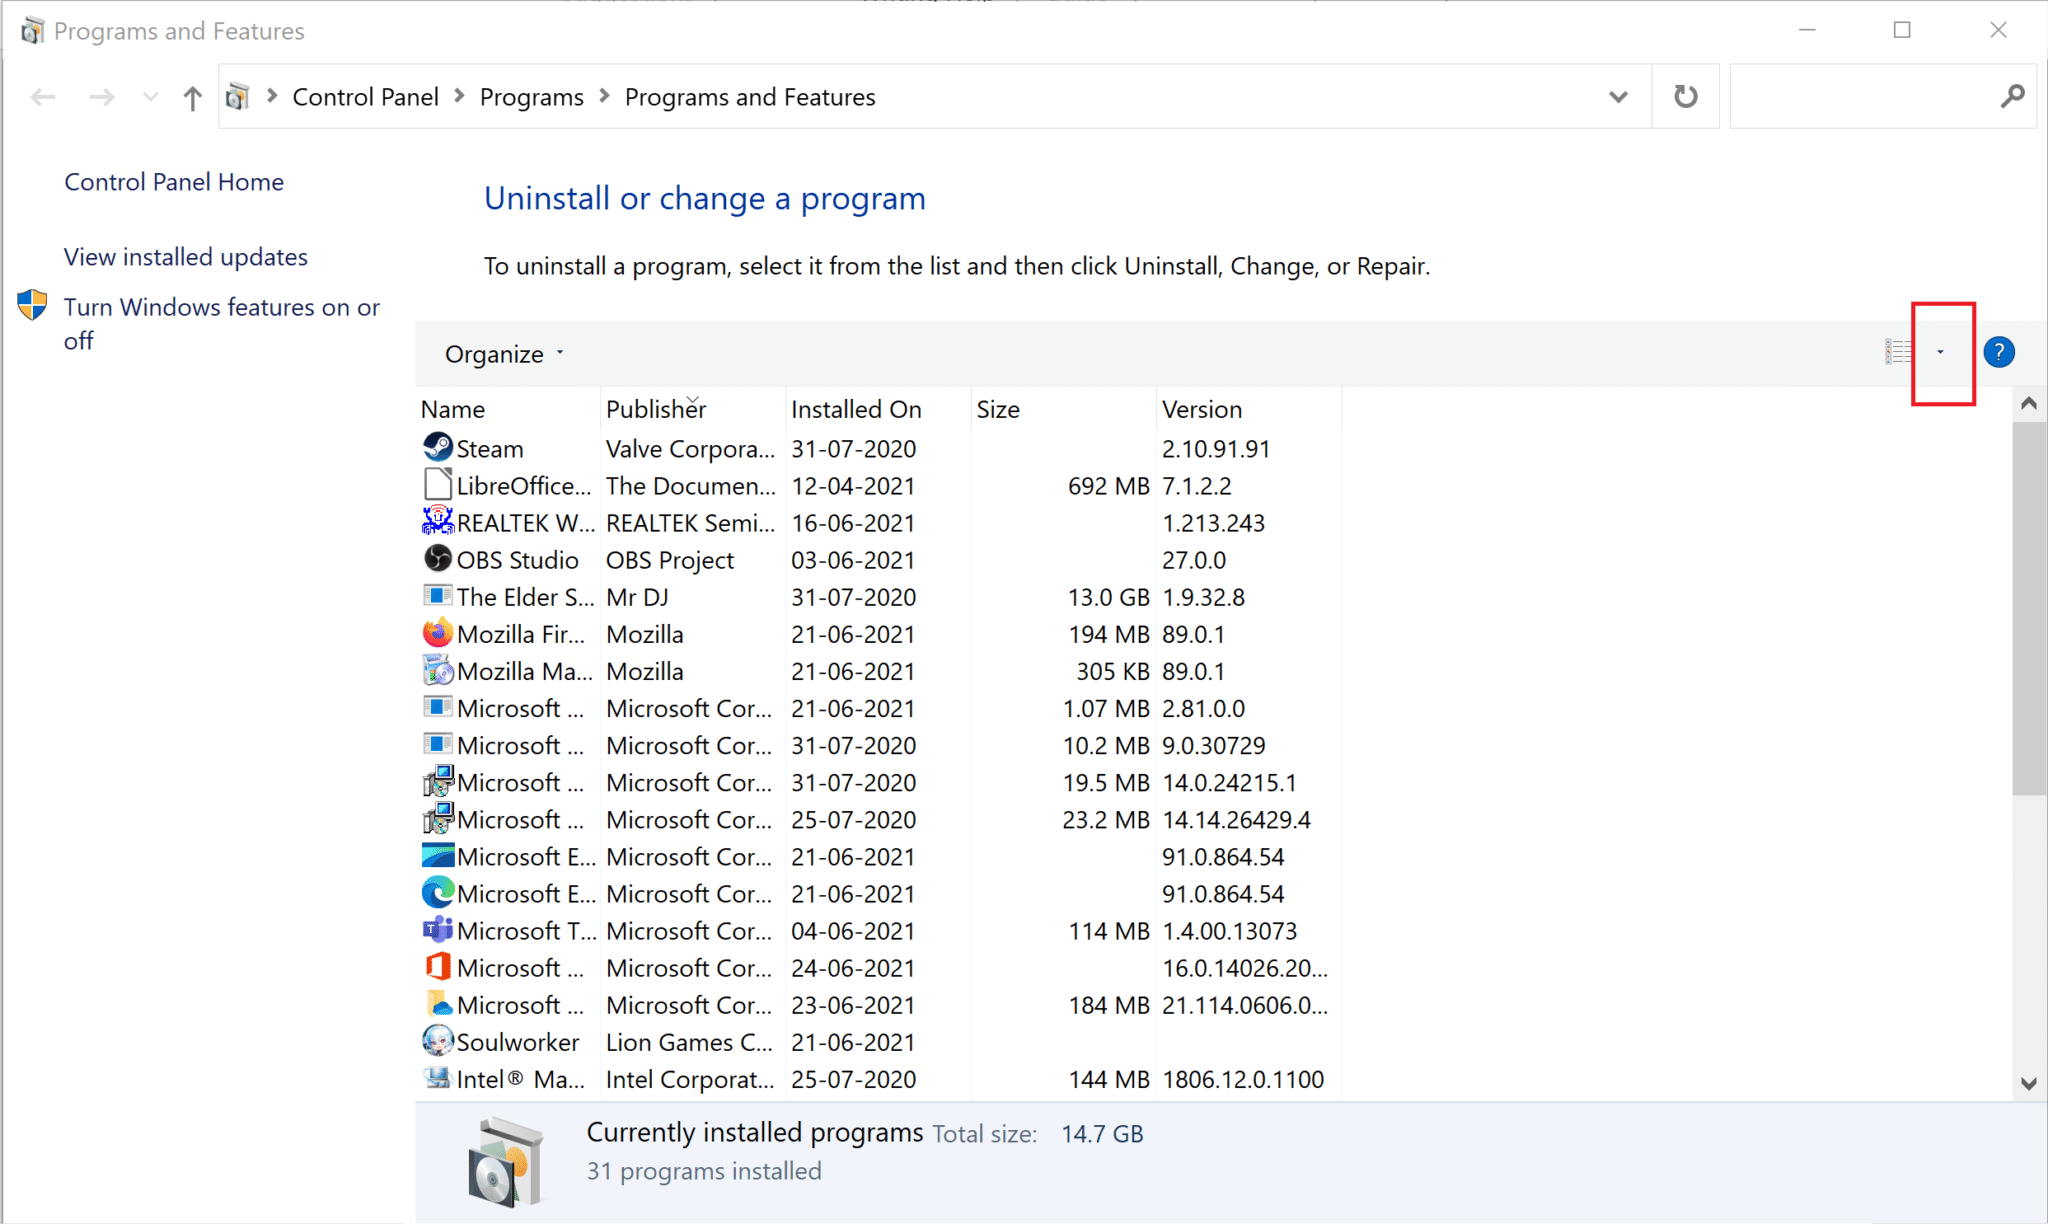
Task: Sort programs by Size column header
Action: [998, 409]
